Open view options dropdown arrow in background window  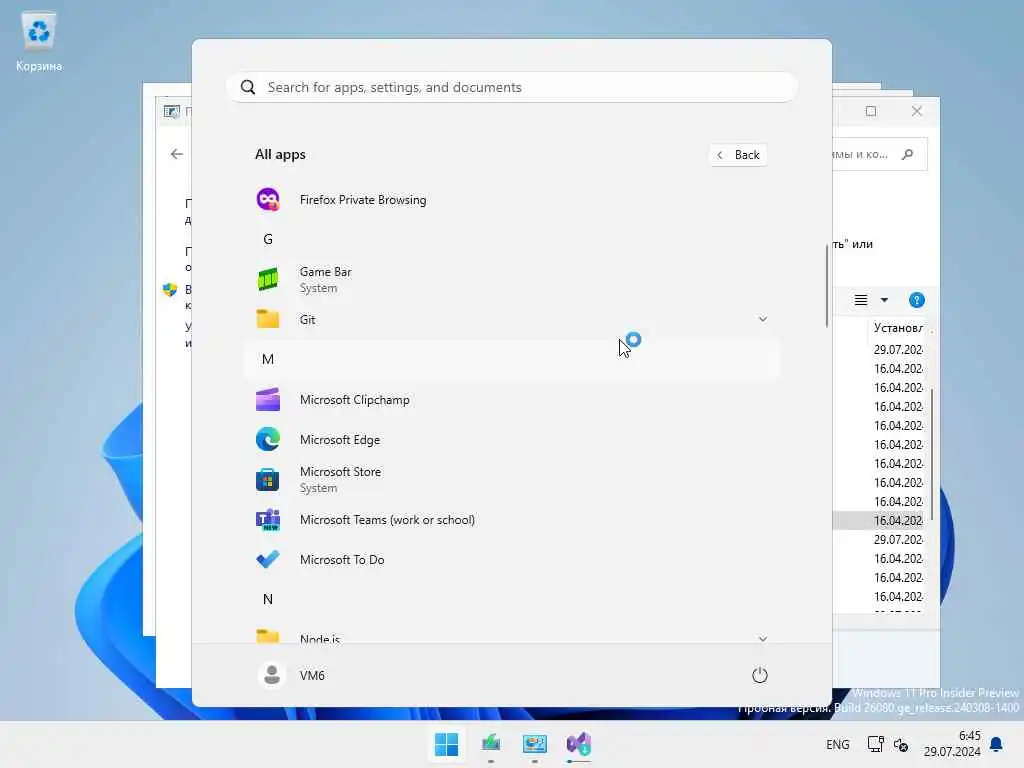pyautogui.click(x=884, y=300)
